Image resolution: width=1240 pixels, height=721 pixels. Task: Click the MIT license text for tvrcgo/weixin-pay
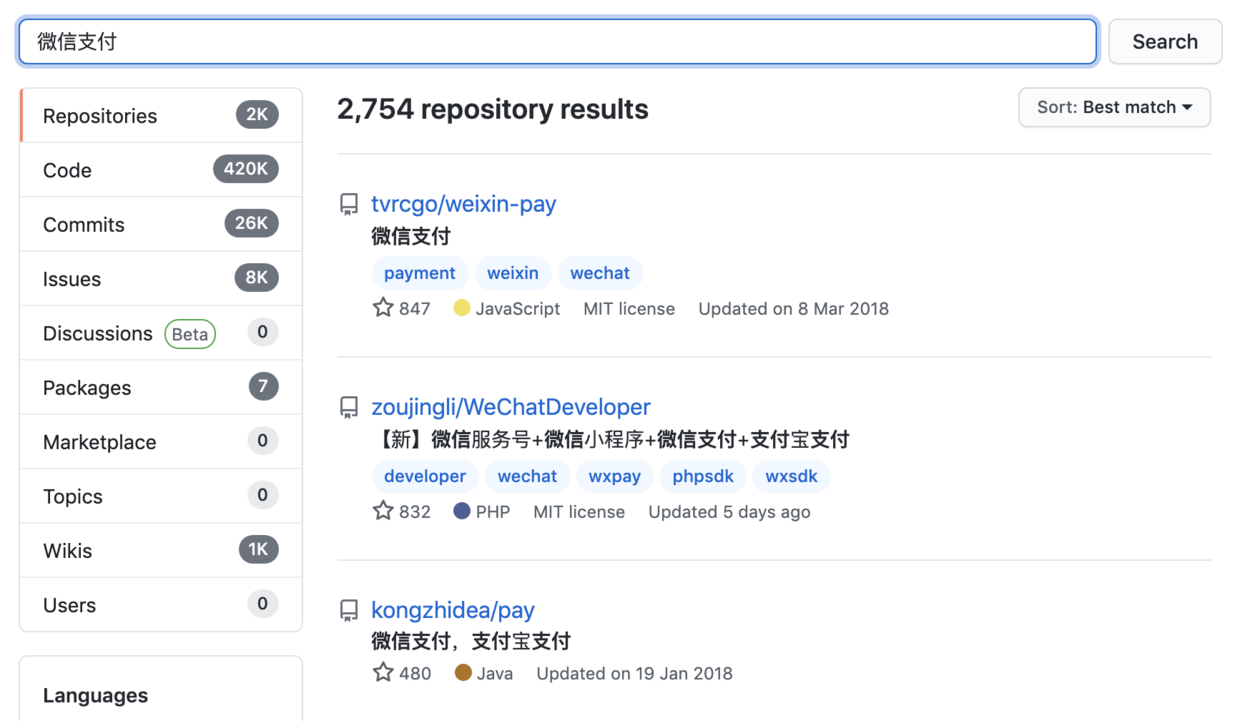click(x=629, y=309)
